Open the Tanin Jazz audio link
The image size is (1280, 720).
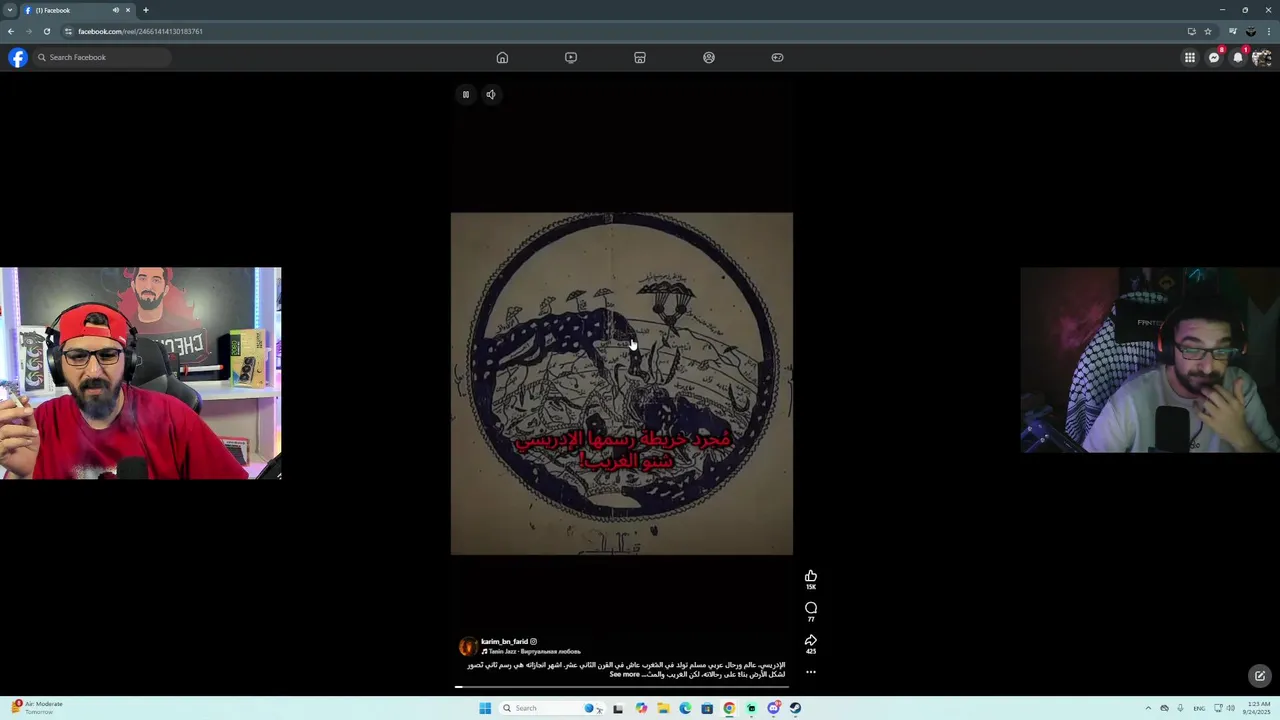[x=531, y=651]
